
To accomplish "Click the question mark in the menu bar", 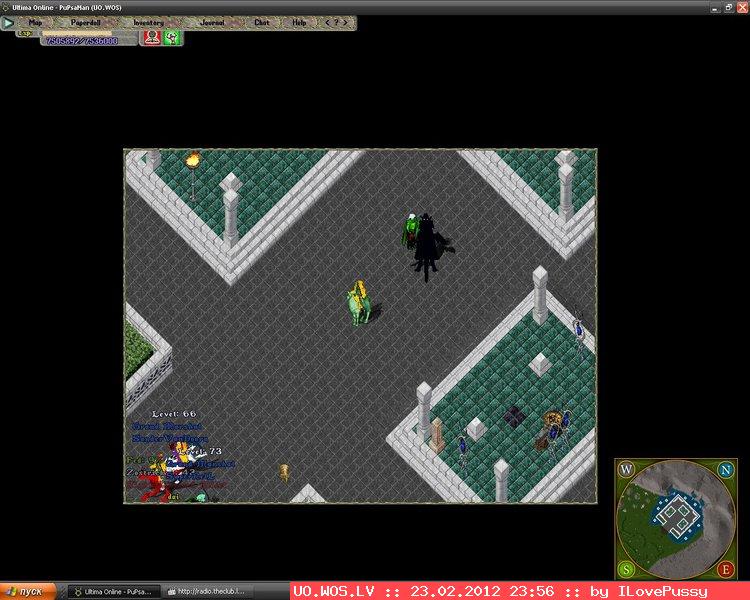I will (336, 22).
